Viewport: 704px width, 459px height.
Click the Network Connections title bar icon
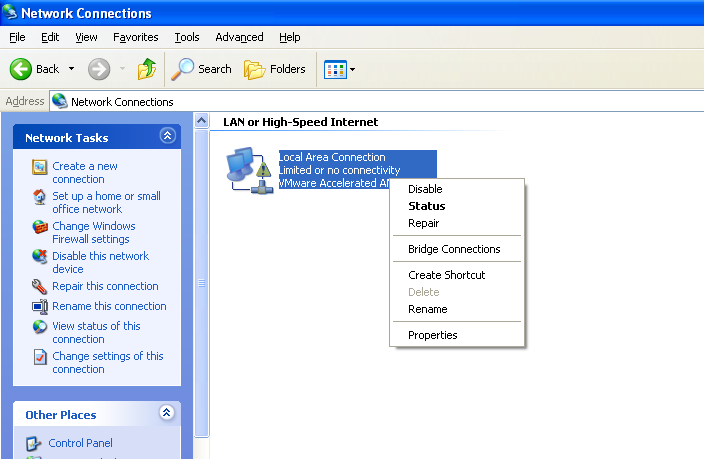point(9,12)
